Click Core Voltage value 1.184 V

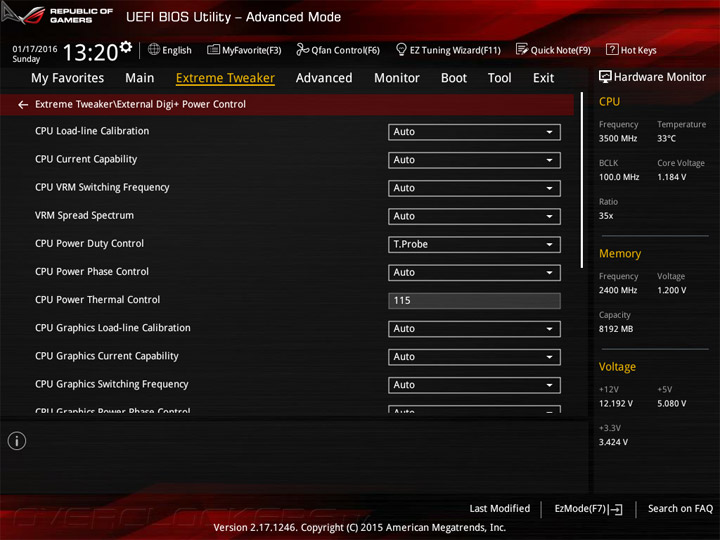(671, 177)
